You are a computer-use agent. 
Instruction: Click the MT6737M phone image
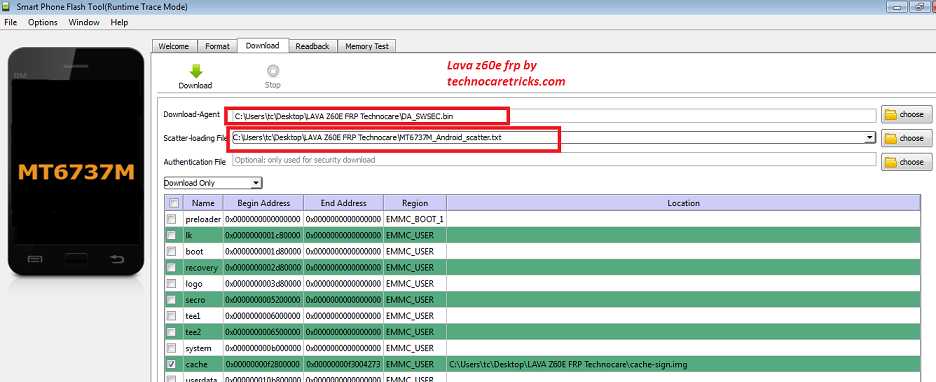[76, 161]
